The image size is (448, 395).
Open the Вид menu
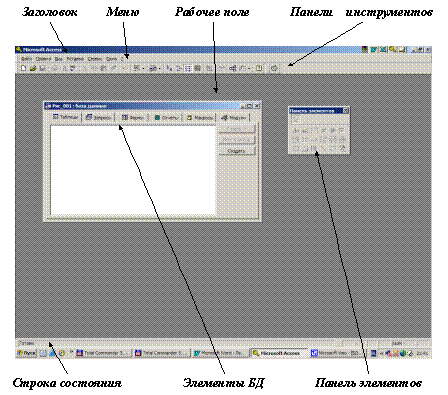point(59,59)
